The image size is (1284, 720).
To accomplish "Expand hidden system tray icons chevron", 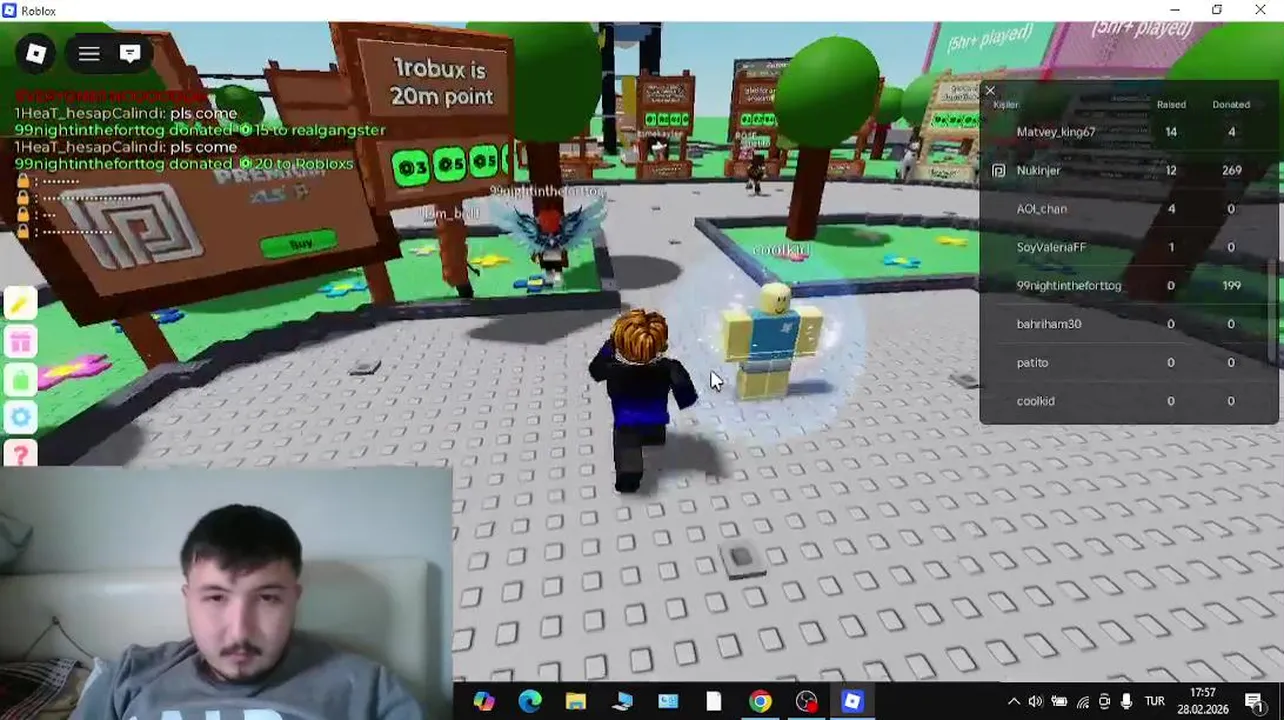I will pyautogui.click(x=1013, y=702).
